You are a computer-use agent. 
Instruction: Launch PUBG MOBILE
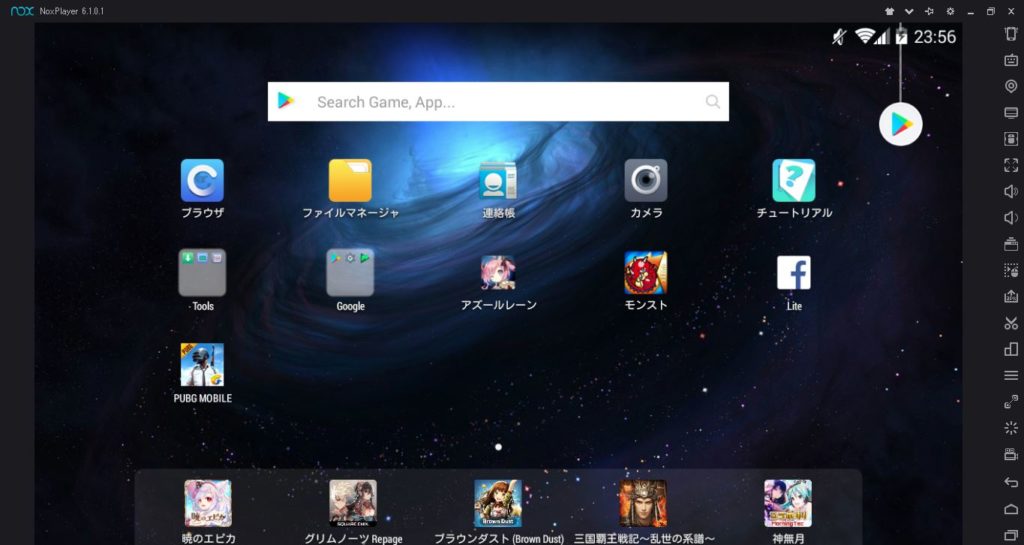point(202,365)
